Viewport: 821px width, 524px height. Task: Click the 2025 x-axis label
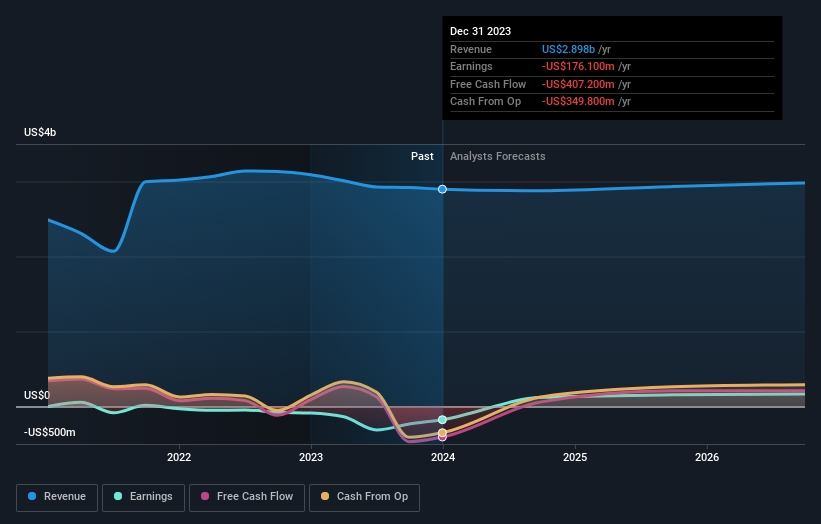pos(575,458)
